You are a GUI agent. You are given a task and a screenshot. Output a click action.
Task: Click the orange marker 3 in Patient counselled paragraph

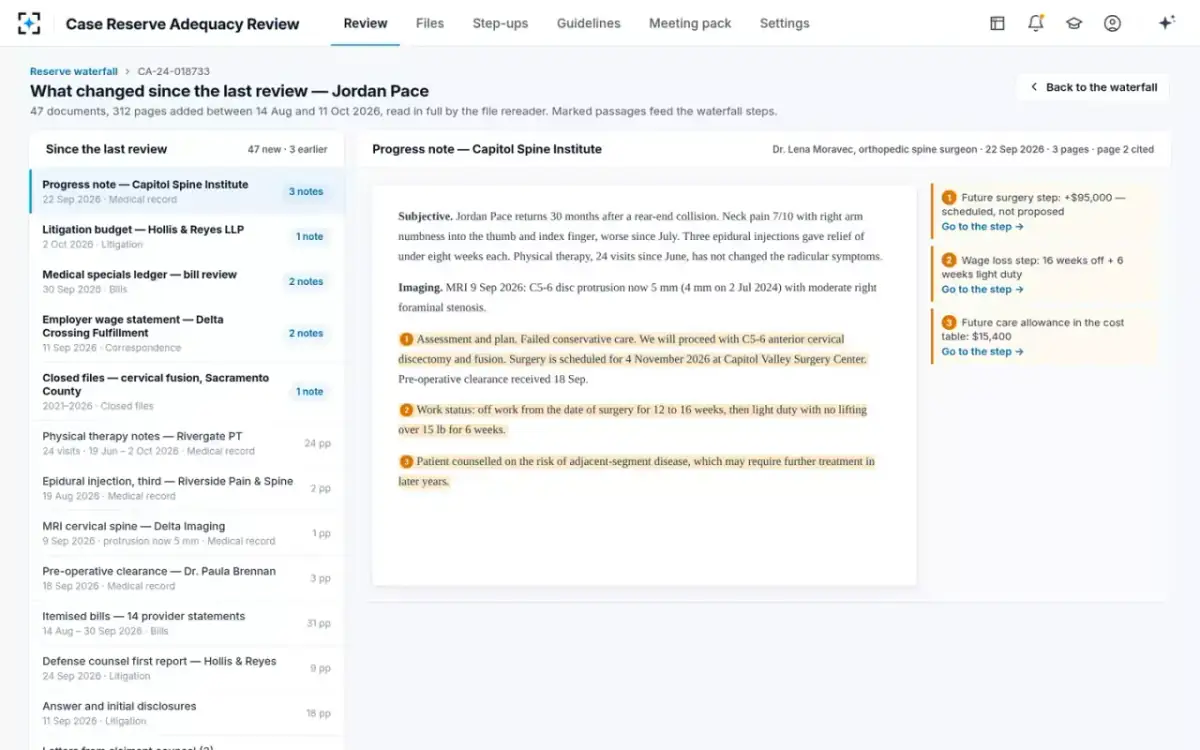[x=406, y=462]
